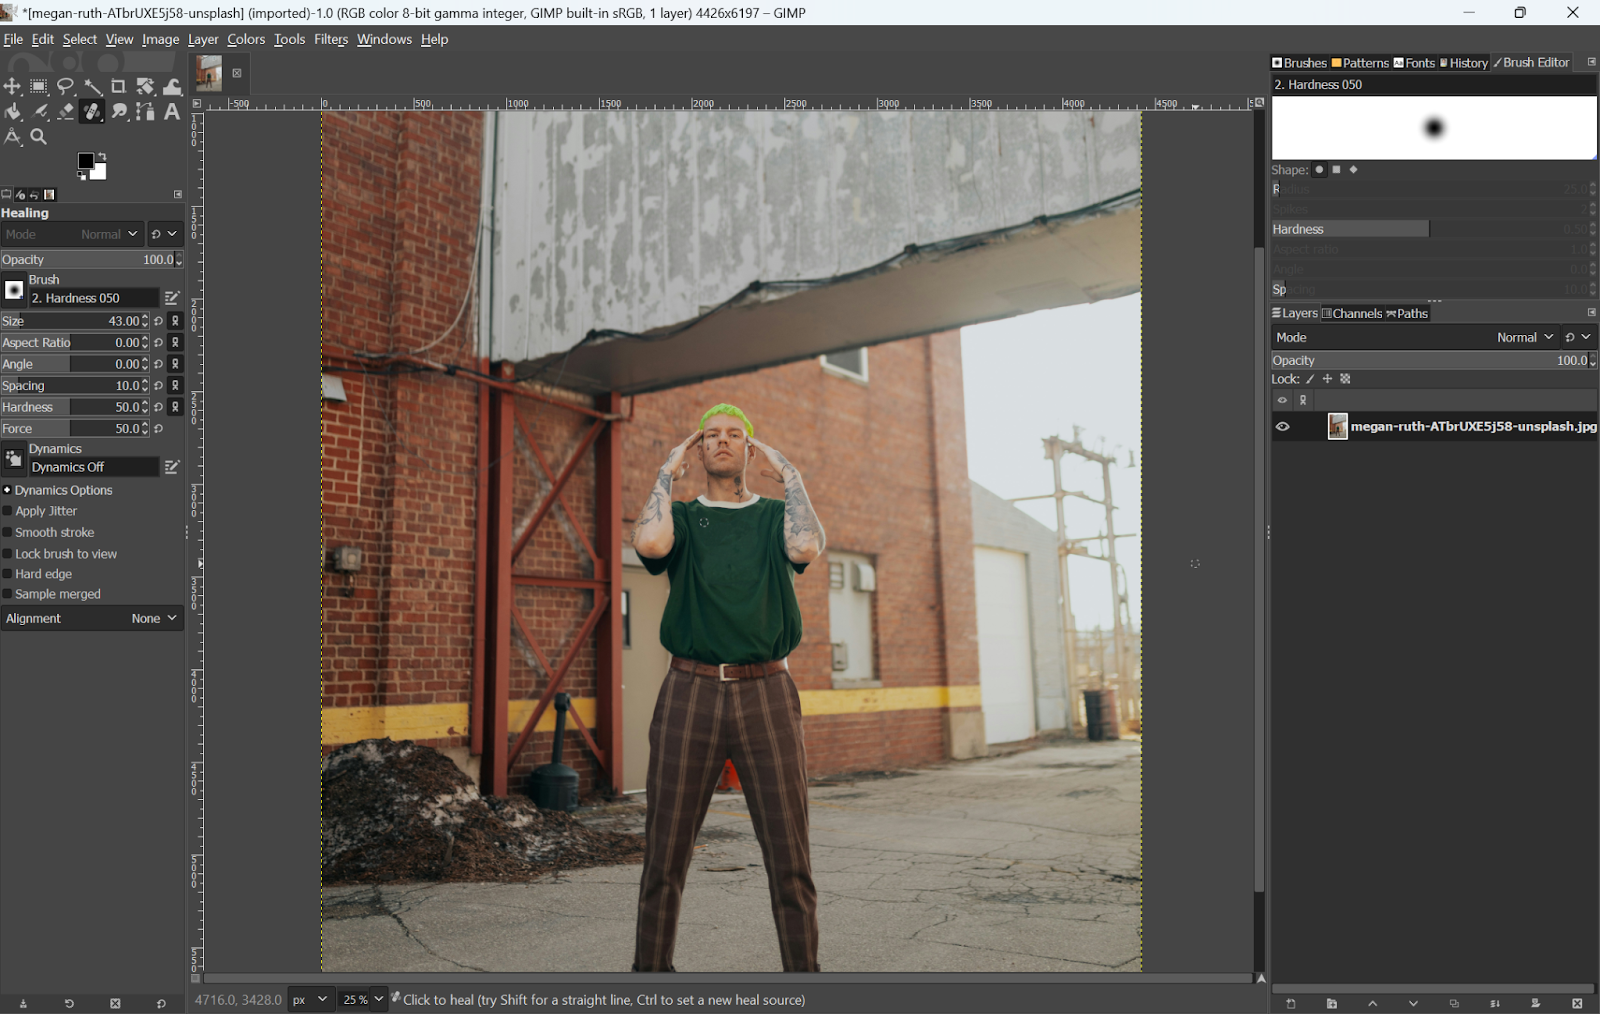The width and height of the screenshot is (1600, 1014).
Task: Open layer mode group switch dropdown
Action: 1578,338
